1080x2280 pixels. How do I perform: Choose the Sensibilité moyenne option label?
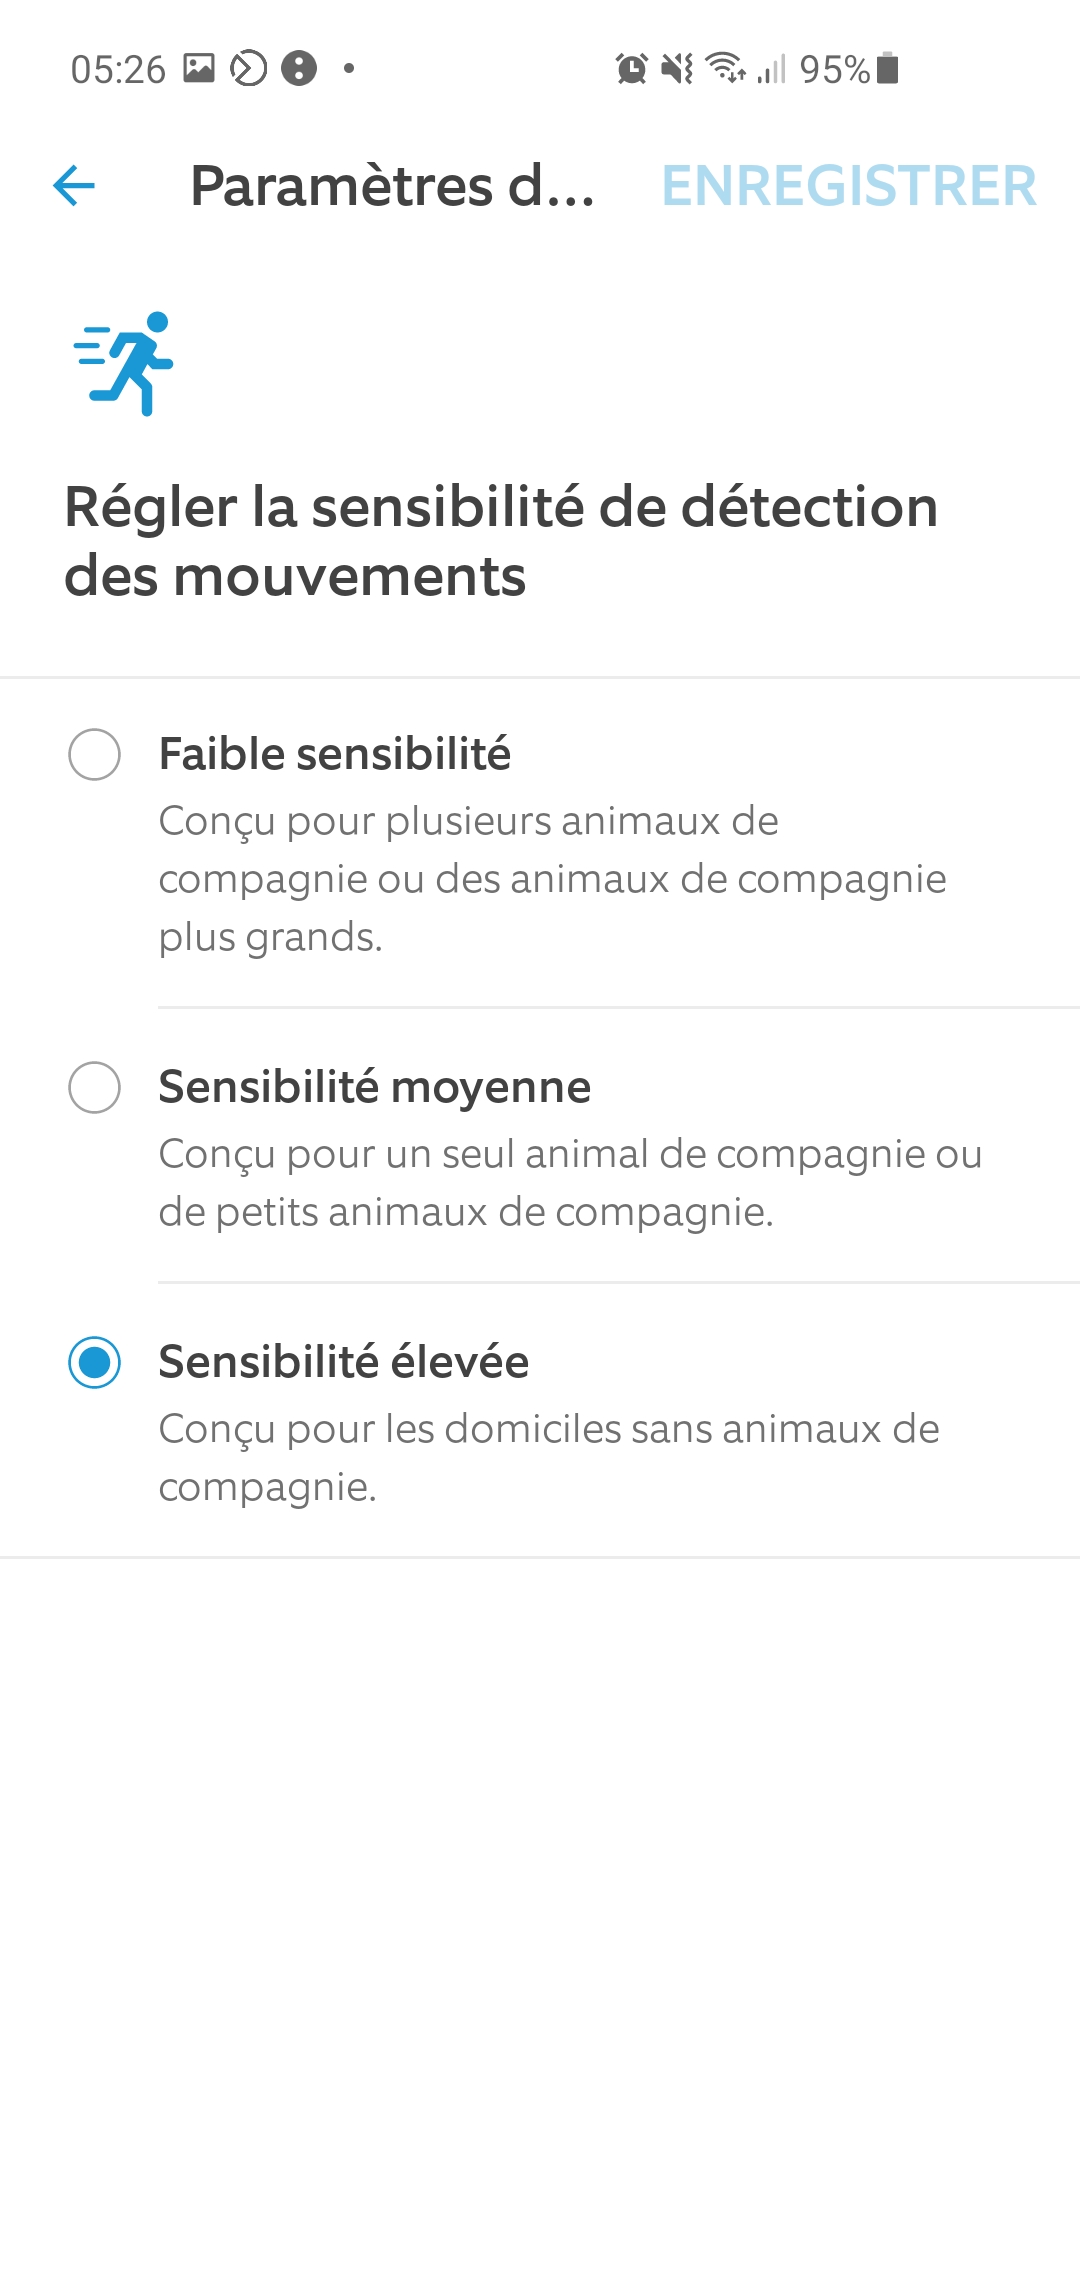[375, 1087]
